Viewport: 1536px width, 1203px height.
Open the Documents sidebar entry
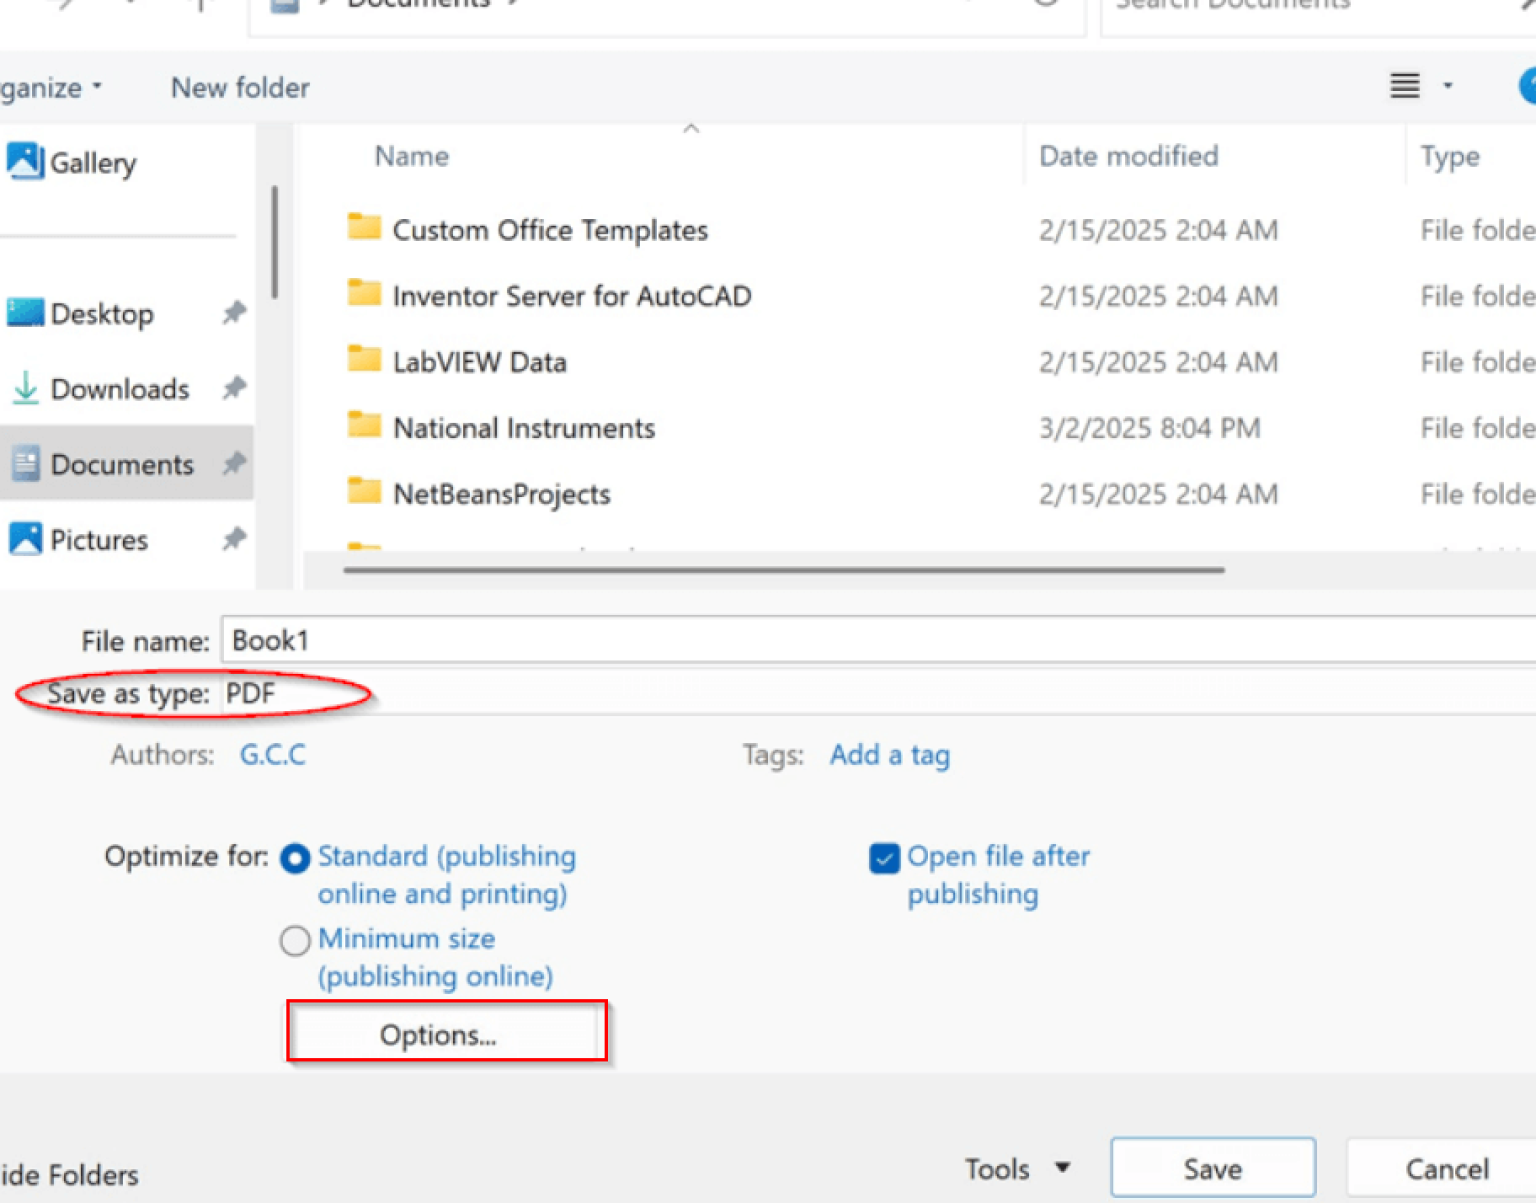[x=120, y=463]
